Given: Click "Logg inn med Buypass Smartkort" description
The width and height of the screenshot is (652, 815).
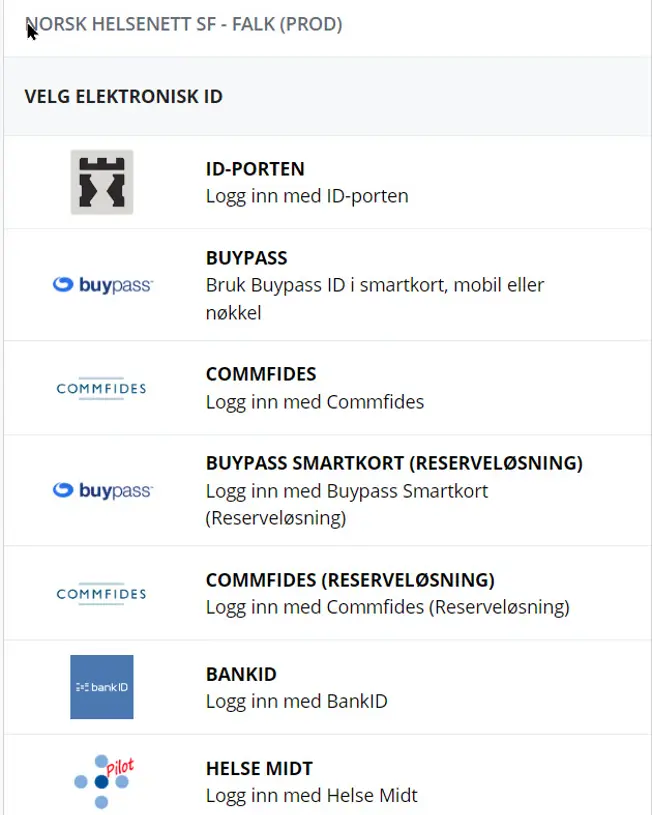Looking at the screenshot, I should pos(347,492).
